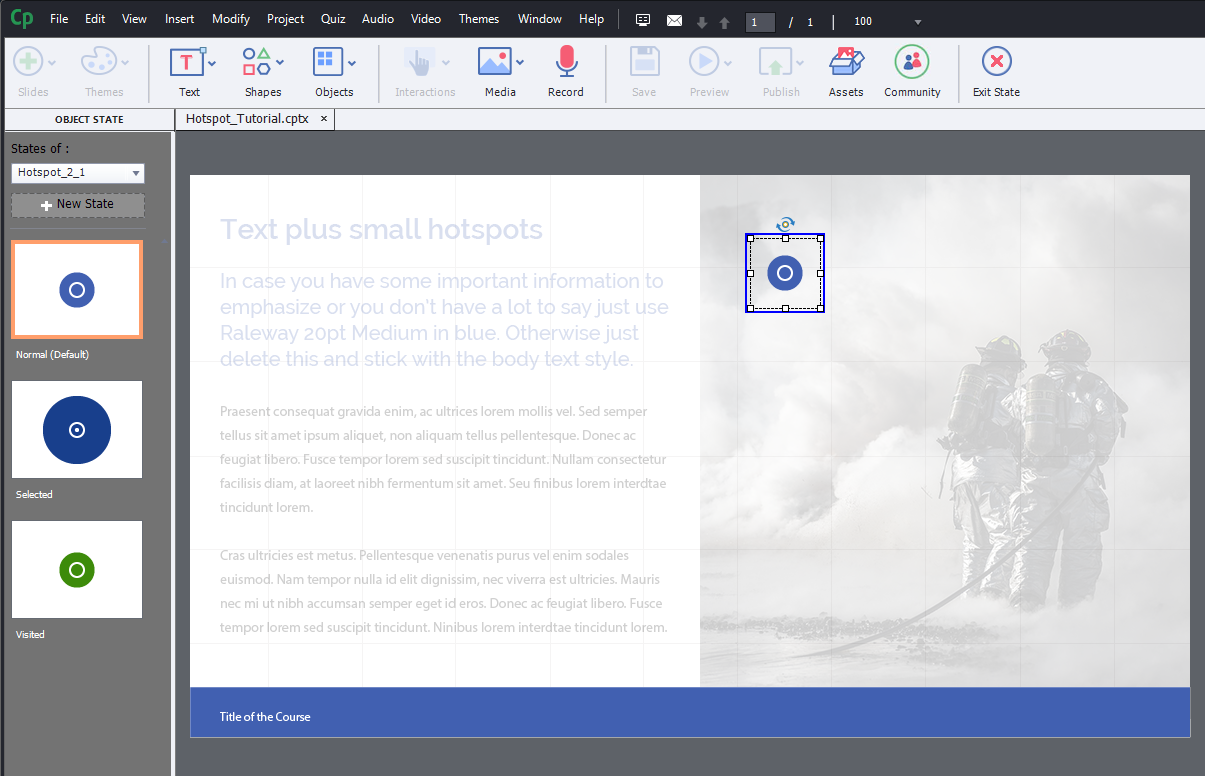Image resolution: width=1205 pixels, height=776 pixels.
Task: Expand the zoom level dropdown arrow
Action: click(918, 22)
